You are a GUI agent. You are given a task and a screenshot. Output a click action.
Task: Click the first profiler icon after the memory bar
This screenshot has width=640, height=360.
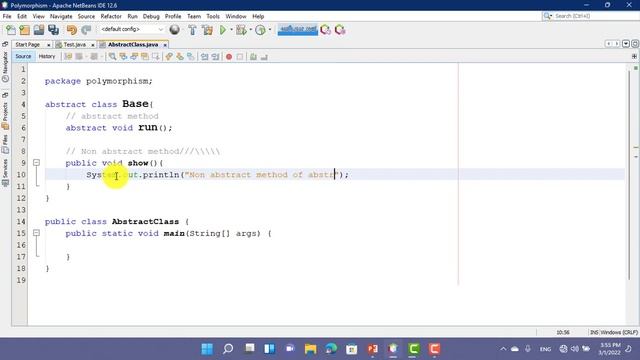tap(325, 30)
